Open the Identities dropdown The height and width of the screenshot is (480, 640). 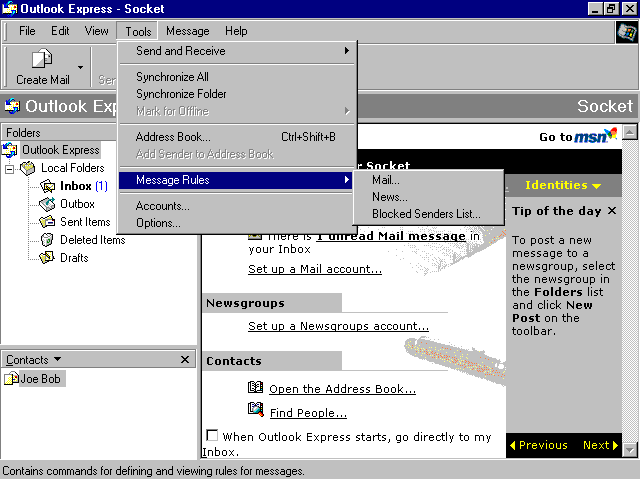coord(563,185)
